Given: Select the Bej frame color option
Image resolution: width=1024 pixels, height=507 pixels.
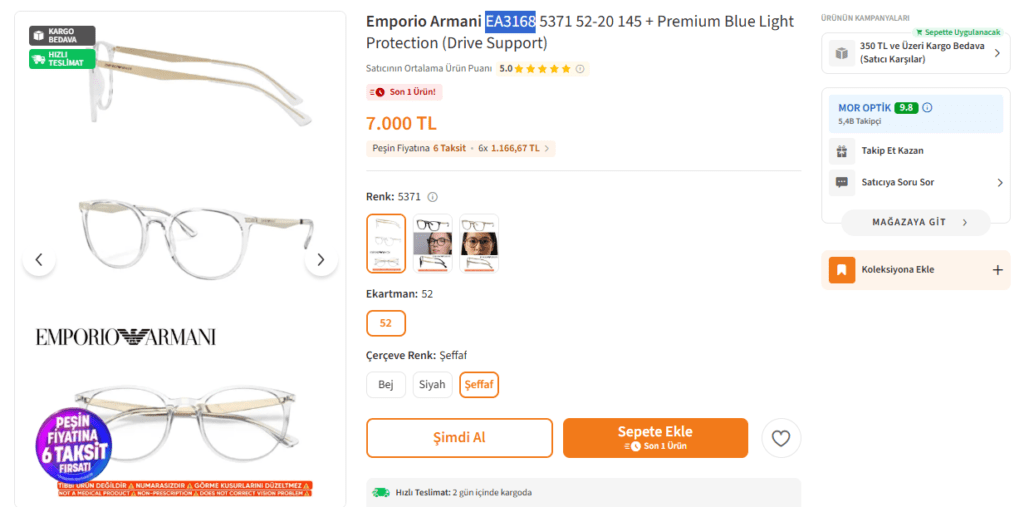Looking at the screenshot, I should (x=386, y=385).
